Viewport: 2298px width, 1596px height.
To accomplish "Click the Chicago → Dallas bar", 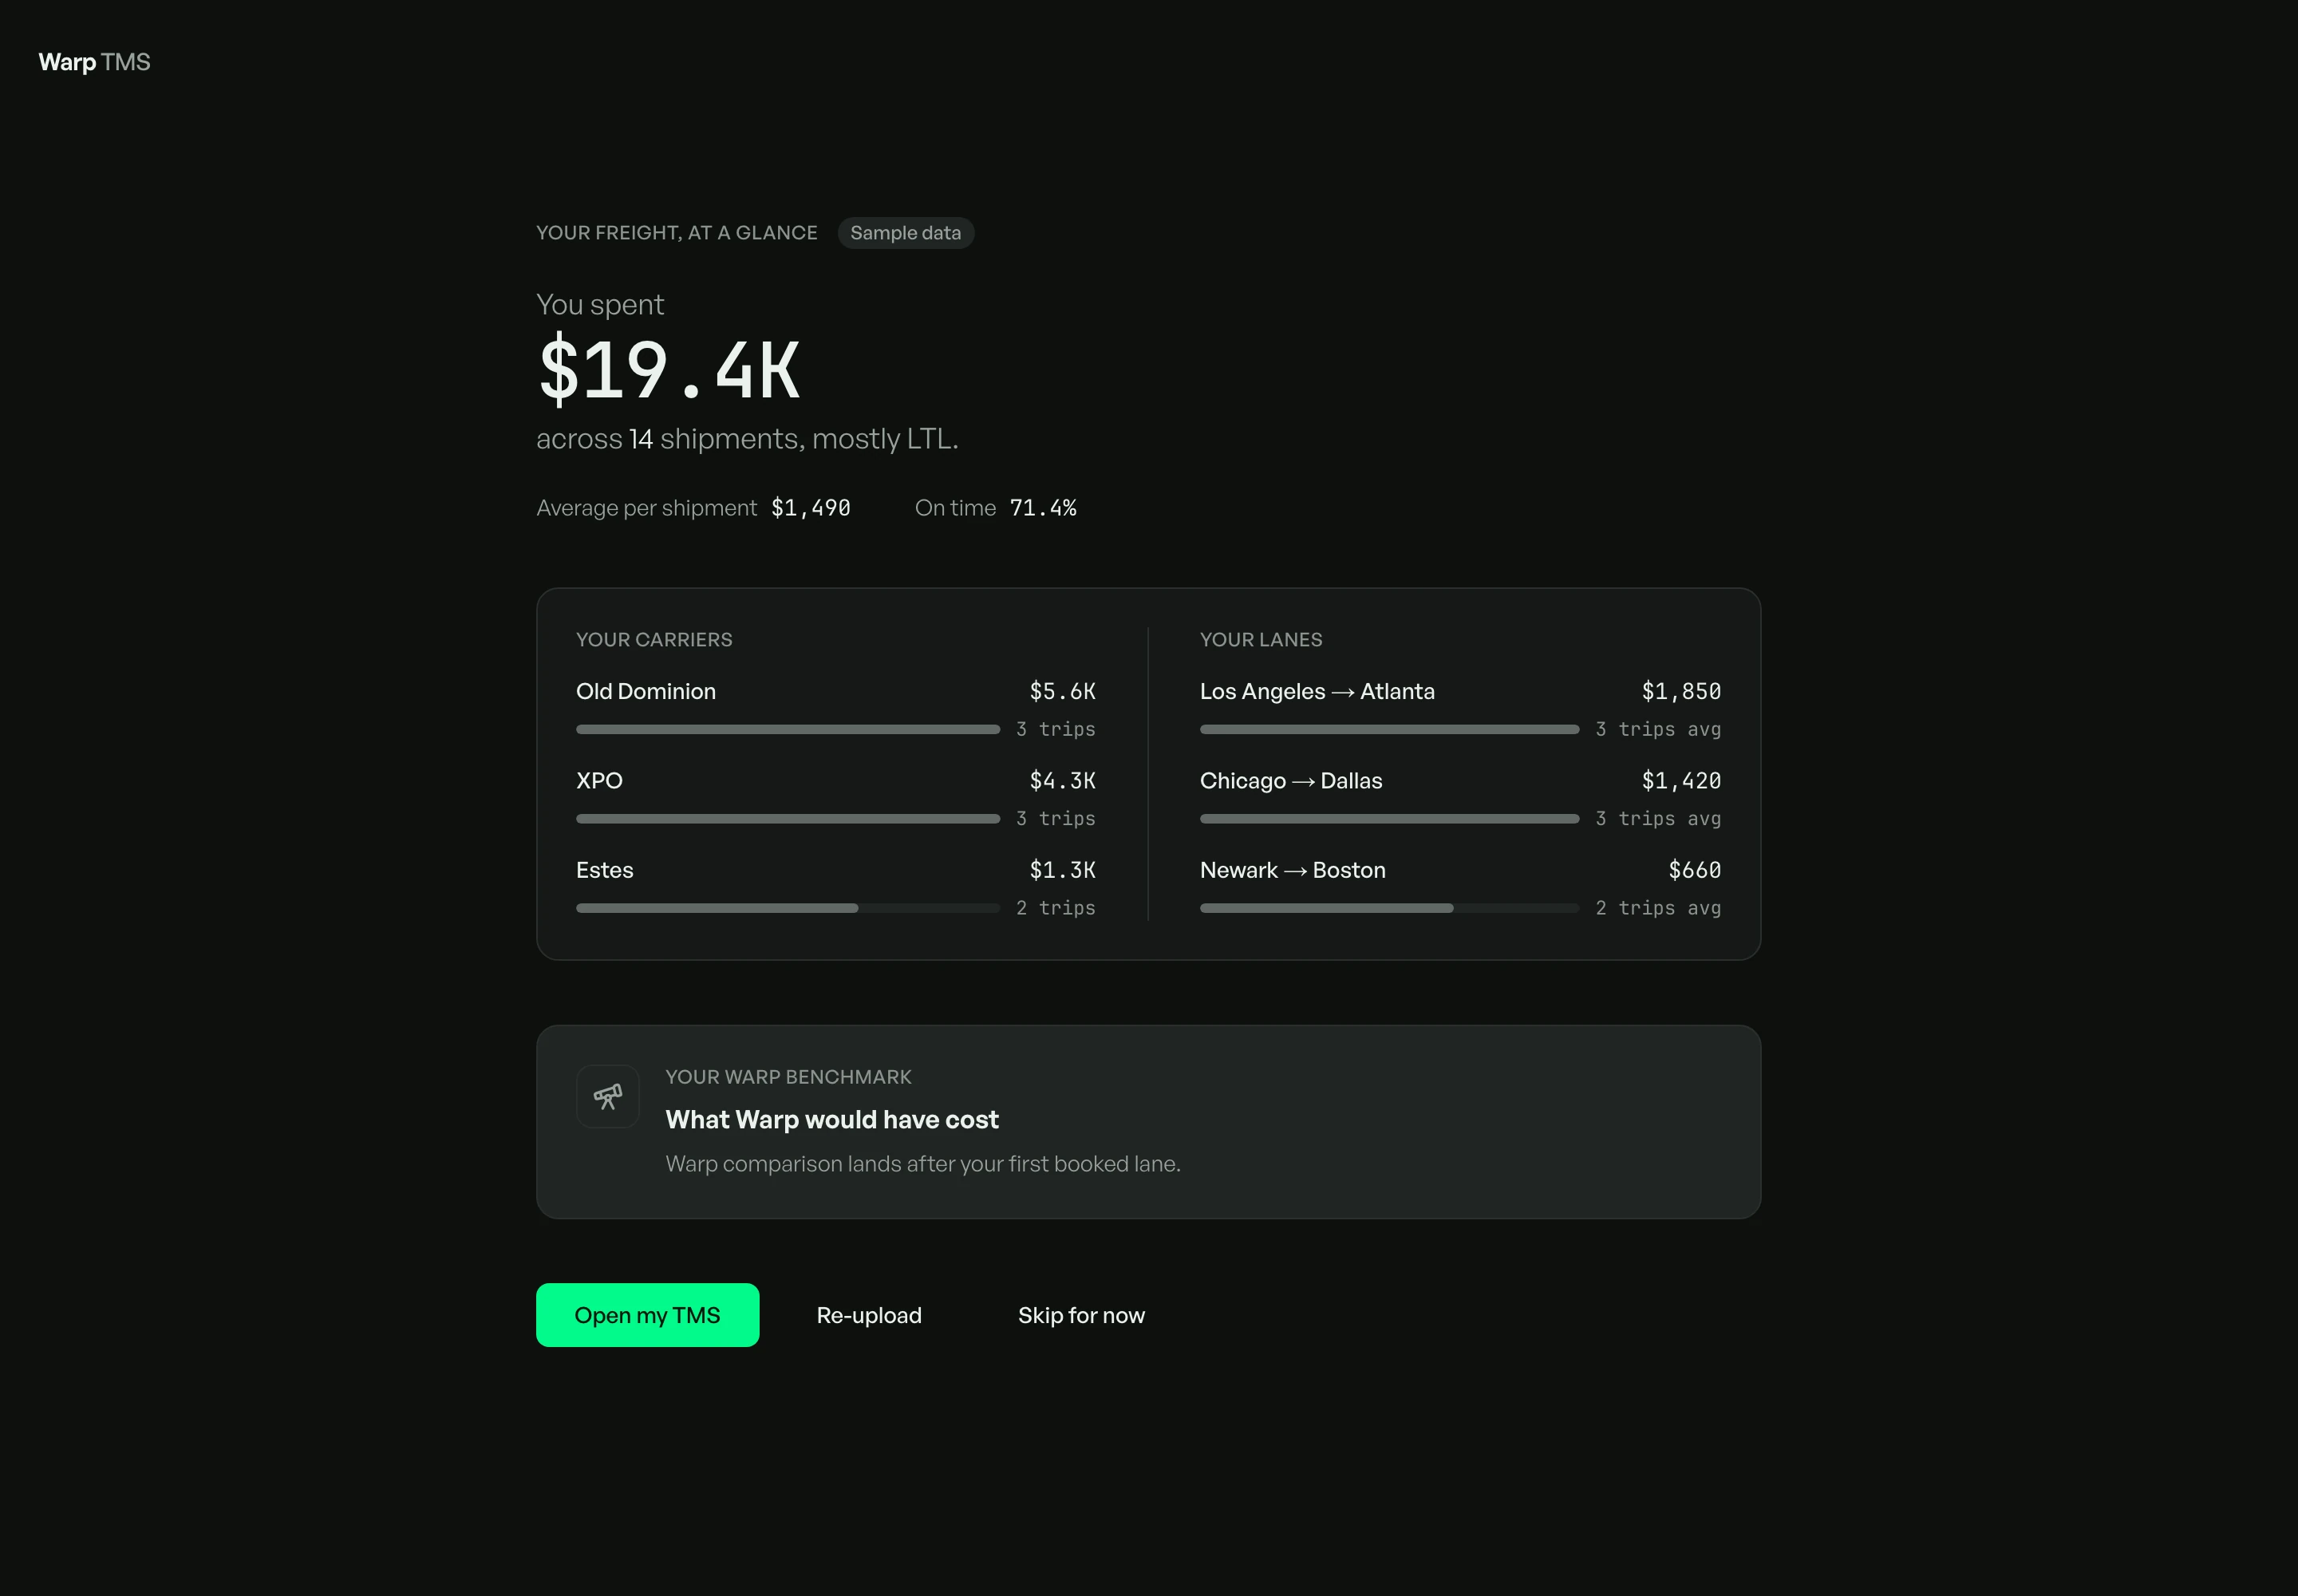I will 1389,818.
